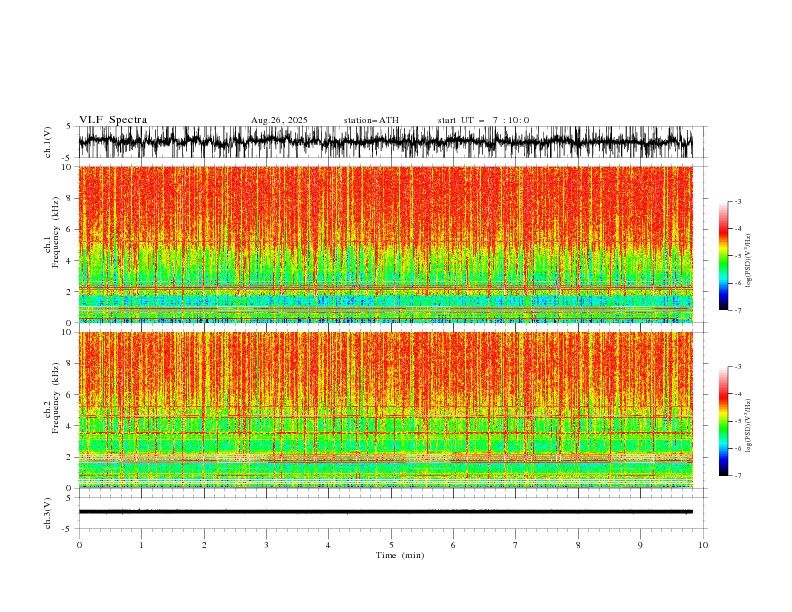Screen dimensions: 792x612
Task: Click the time axis tick label "7"
Action: (x=516, y=545)
